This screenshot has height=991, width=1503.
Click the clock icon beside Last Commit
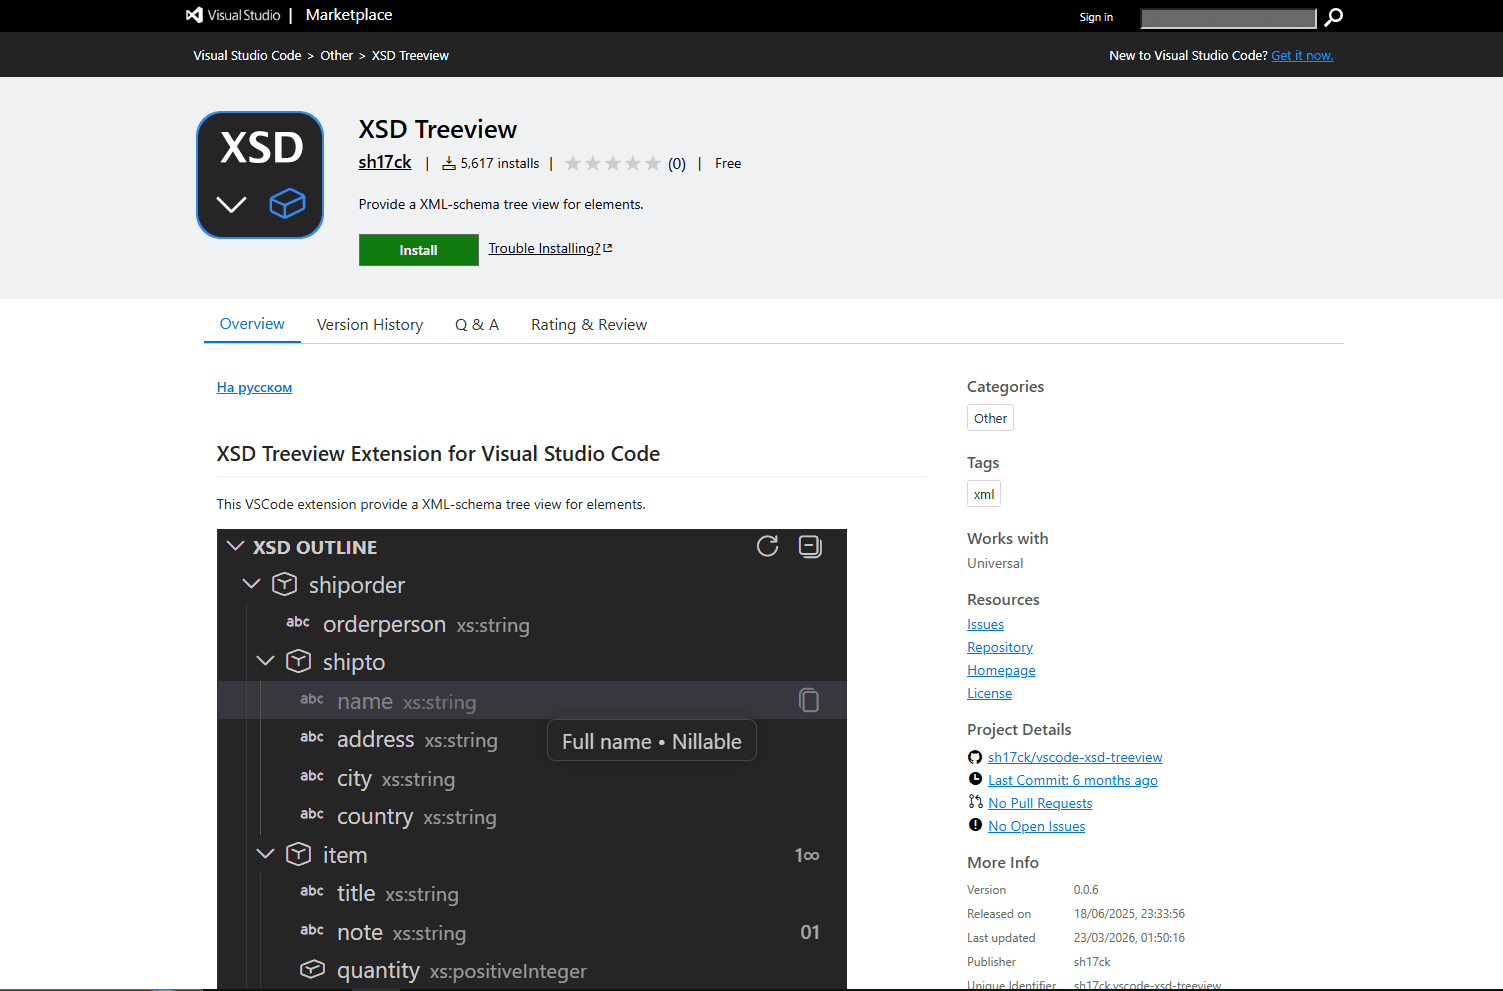(975, 779)
